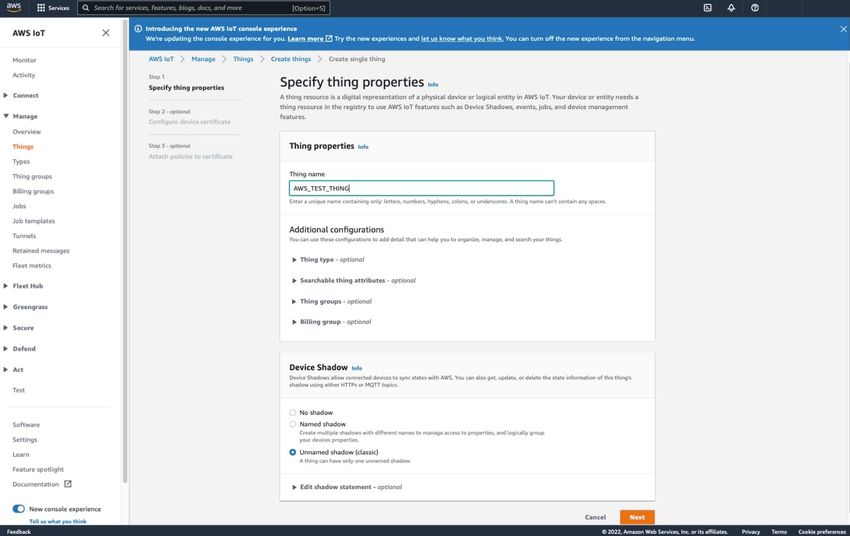Click the sidebar vertical scrollbar

(x=125, y=252)
